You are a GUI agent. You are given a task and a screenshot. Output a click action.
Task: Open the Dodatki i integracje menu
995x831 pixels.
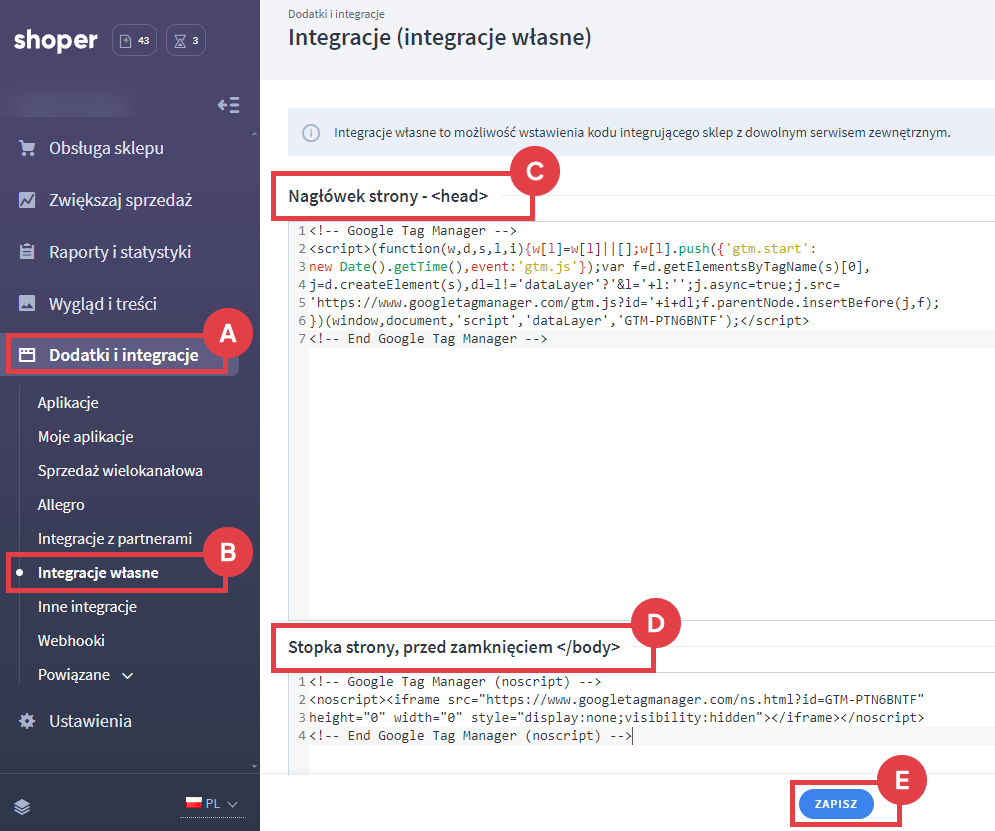point(124,355)
